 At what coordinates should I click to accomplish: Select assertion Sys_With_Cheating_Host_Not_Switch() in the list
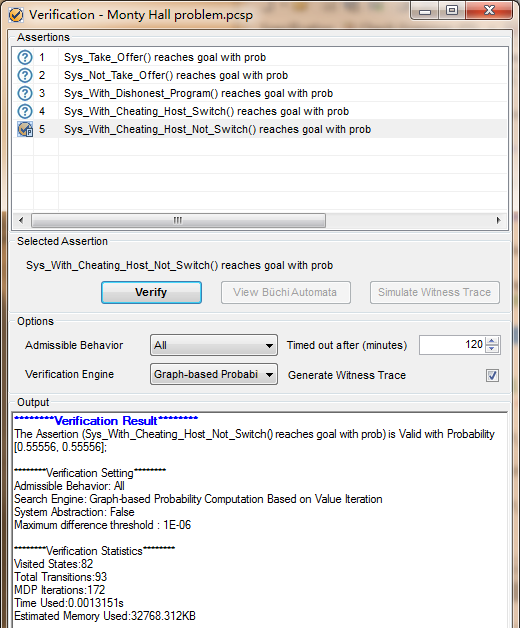(218, 129)
